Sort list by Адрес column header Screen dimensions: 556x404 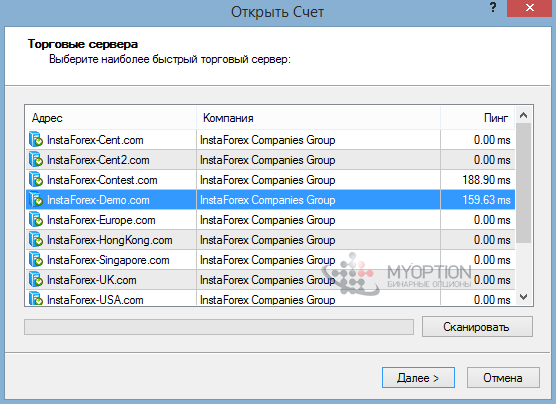tap(111, 118)
